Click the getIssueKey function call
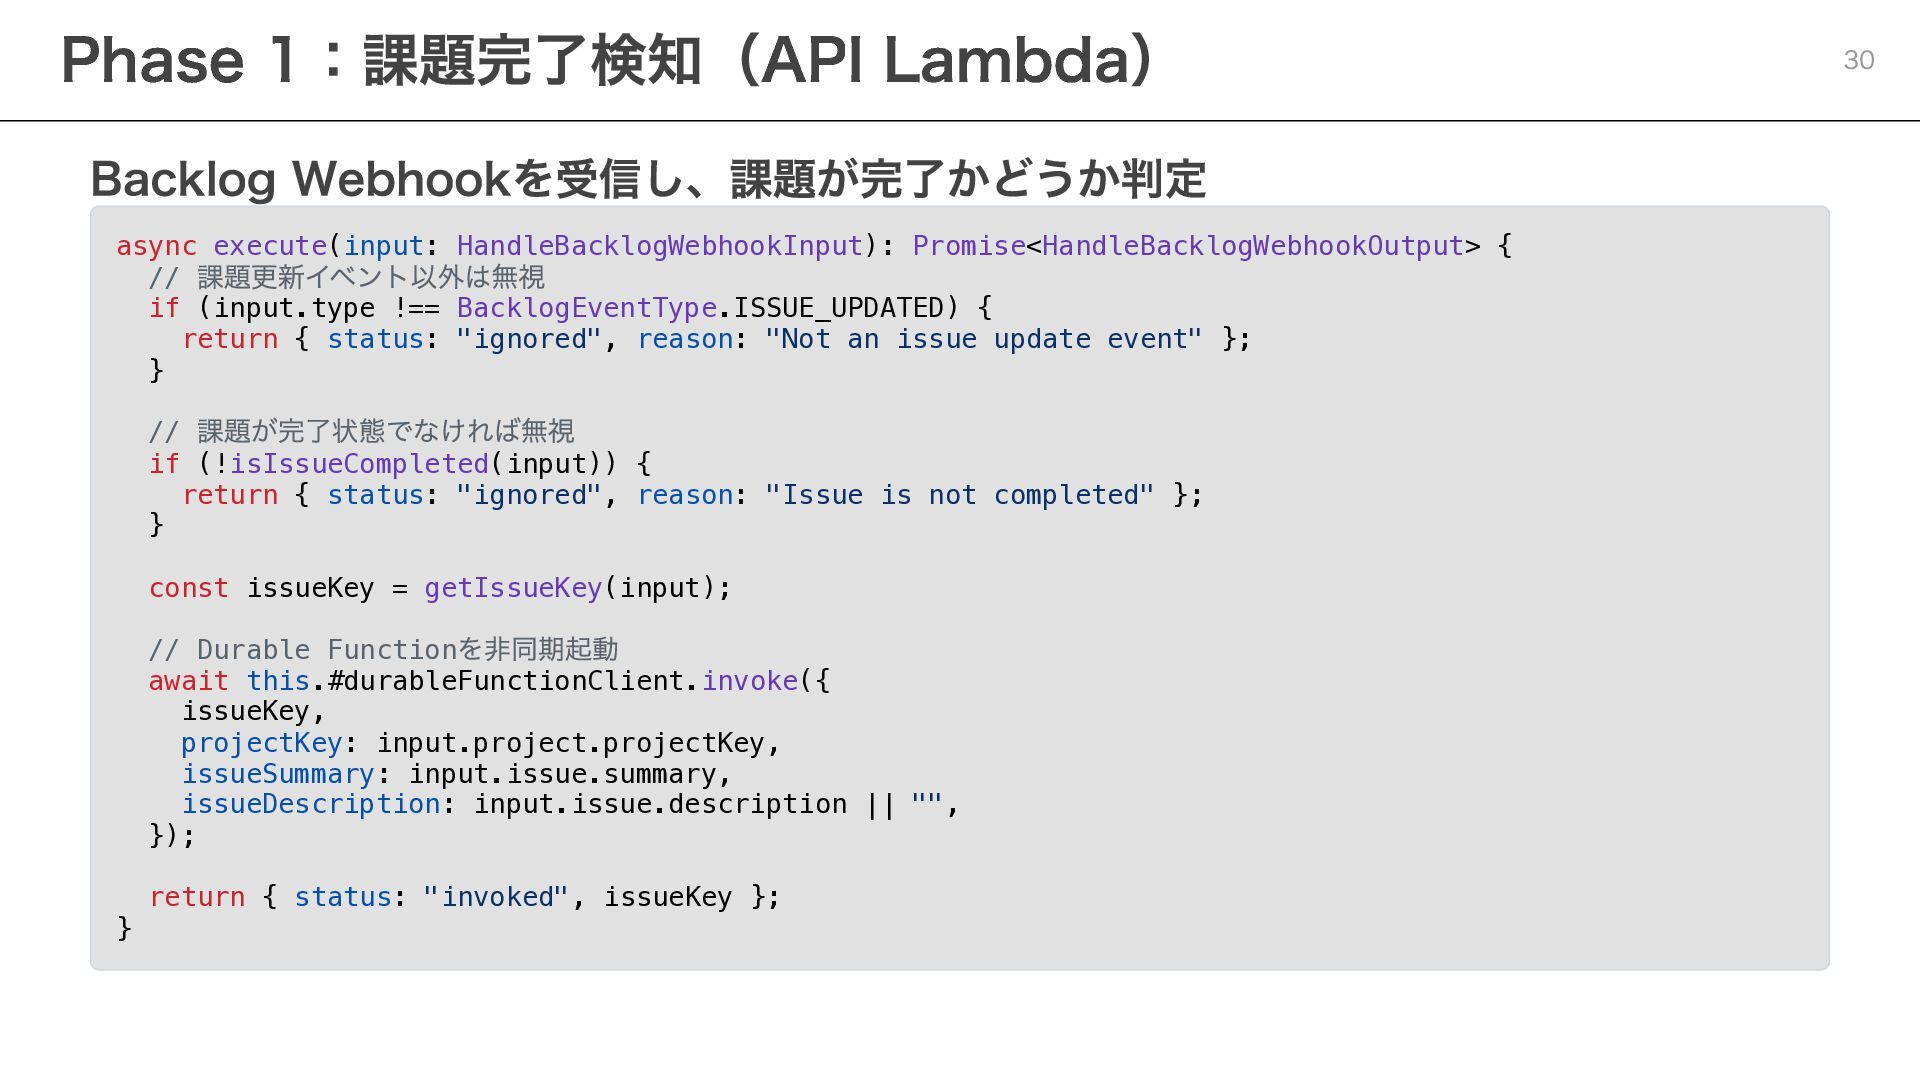1920x1080 pixels. (513, 588)
